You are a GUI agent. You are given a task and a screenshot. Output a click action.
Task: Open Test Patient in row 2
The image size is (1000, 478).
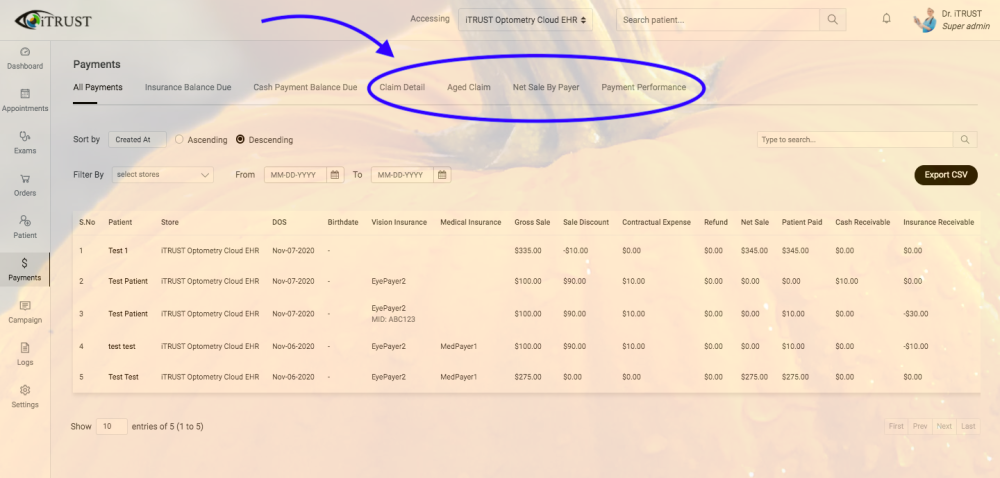point(128,281)
